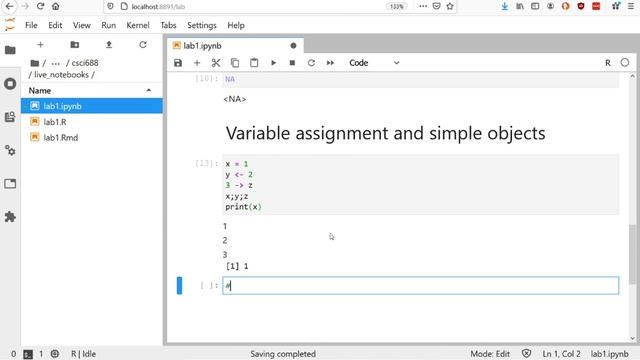Restart kernel and run all cells
The height and width of the screenshot is (360, 640).
tap(330, 63)
